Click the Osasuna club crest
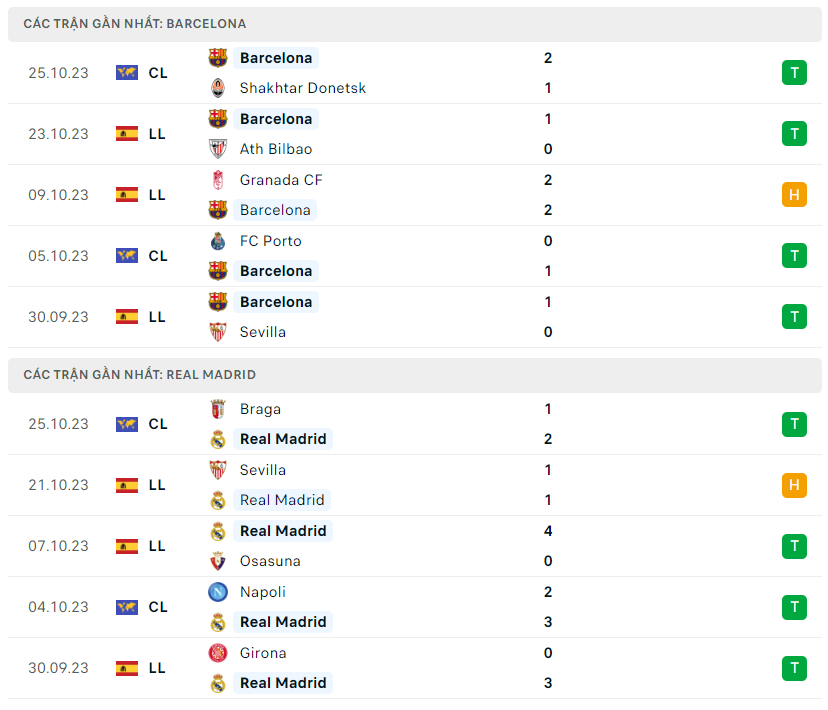The image size is (828, 710). (x=218, y=561)
